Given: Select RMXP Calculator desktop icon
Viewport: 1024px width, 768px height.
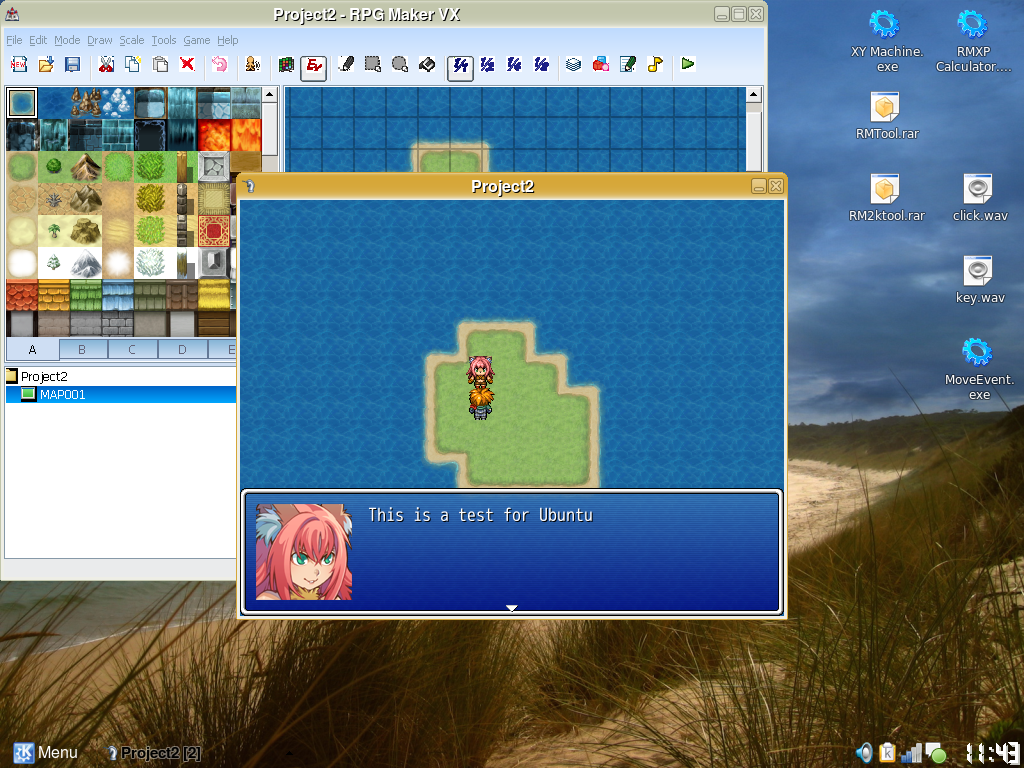Looking at the screenshot, I should [x=973, y=40].
